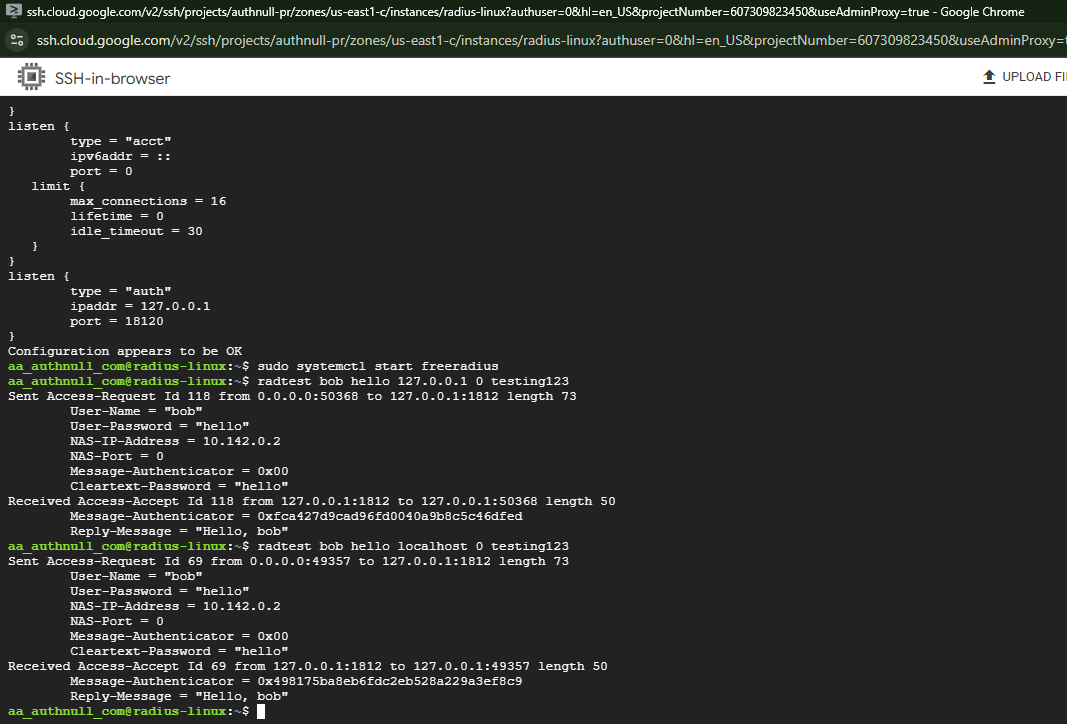Click 'Configuration appears to be OK' line
1067x724 pixels.
[x=125, y=351]
